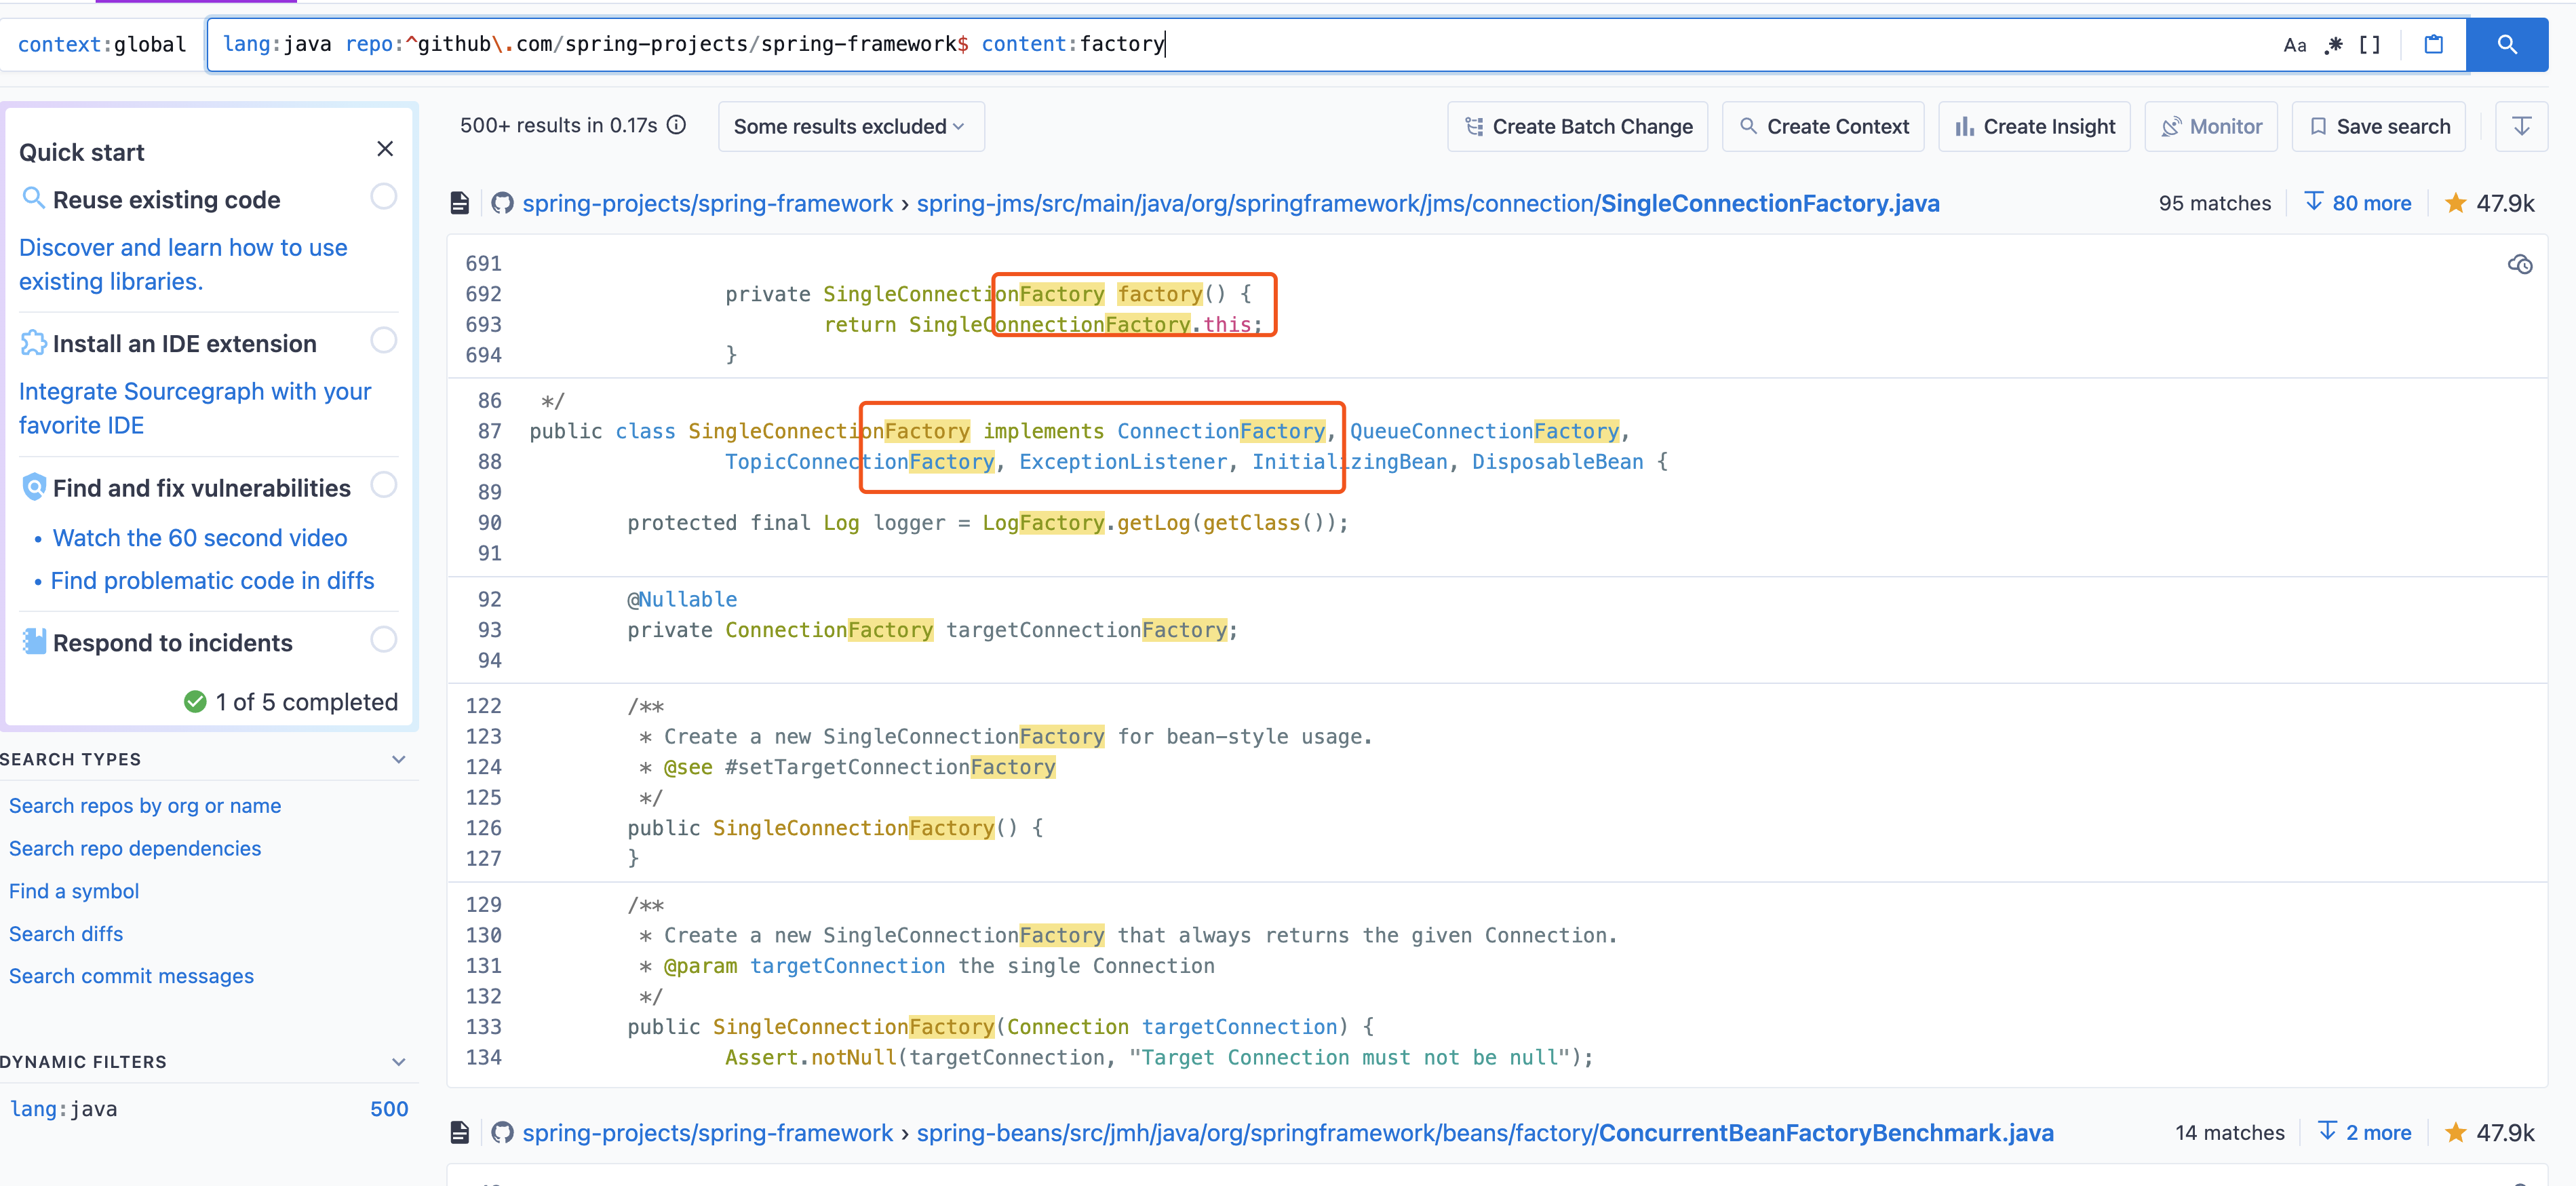
Task: Select Search commit messages type
Action: pyautogui.click(x=131, y=976)
